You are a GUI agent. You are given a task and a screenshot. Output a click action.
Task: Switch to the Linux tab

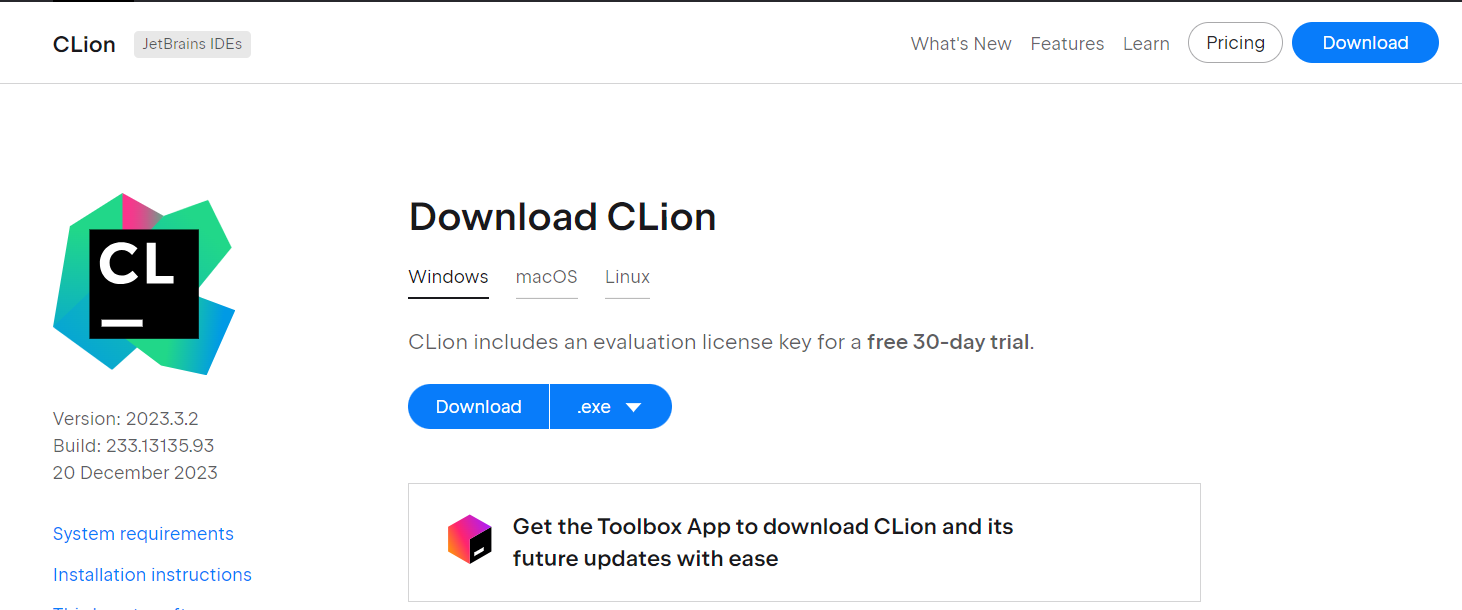point(627,278)
